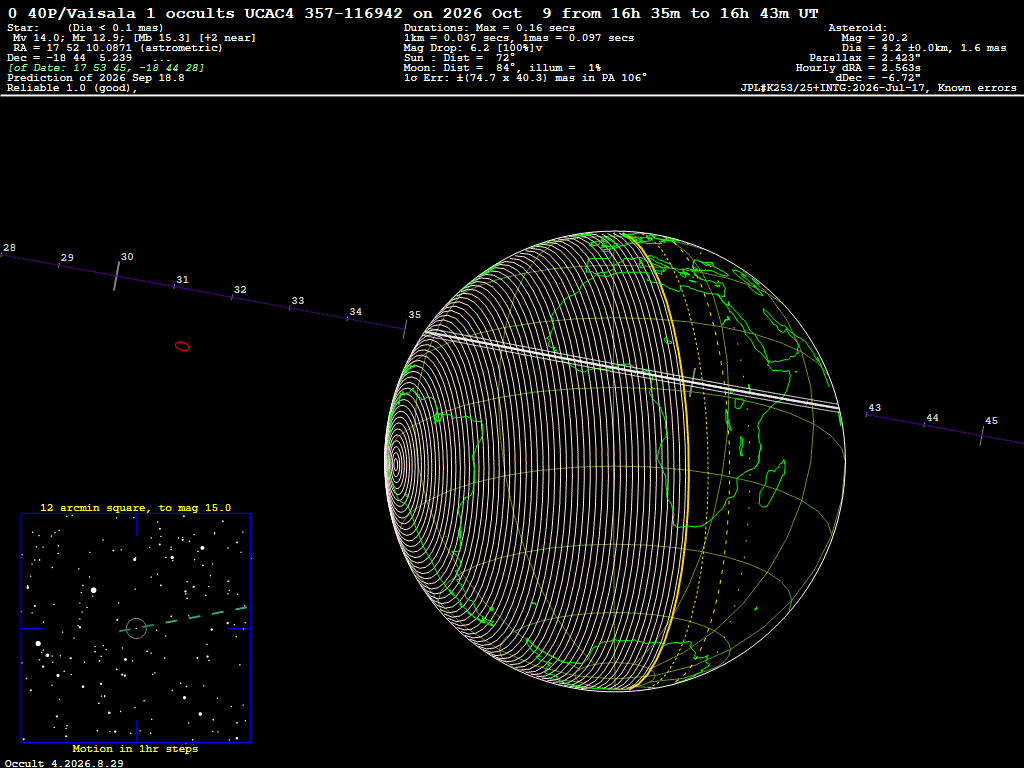This screenshot has width=1024, height=768.
Task: Click minute marker 30 on the path
Action: [127, 257]
